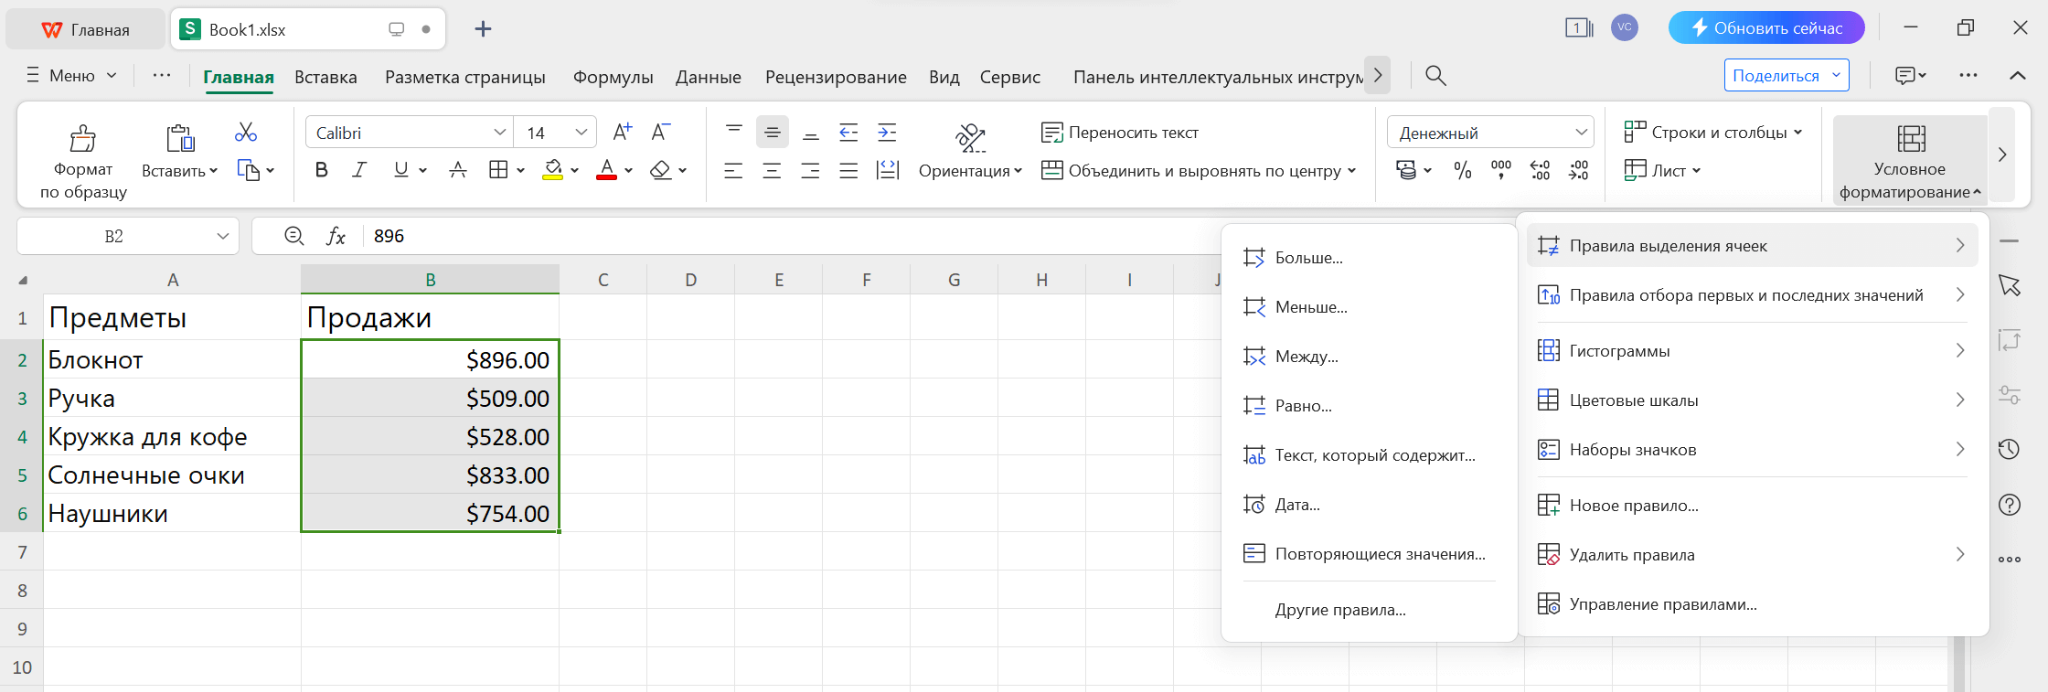Viewport: 2048px width, 692px height.
Task: Click the percent style icon
Action: pos(1462,170)
